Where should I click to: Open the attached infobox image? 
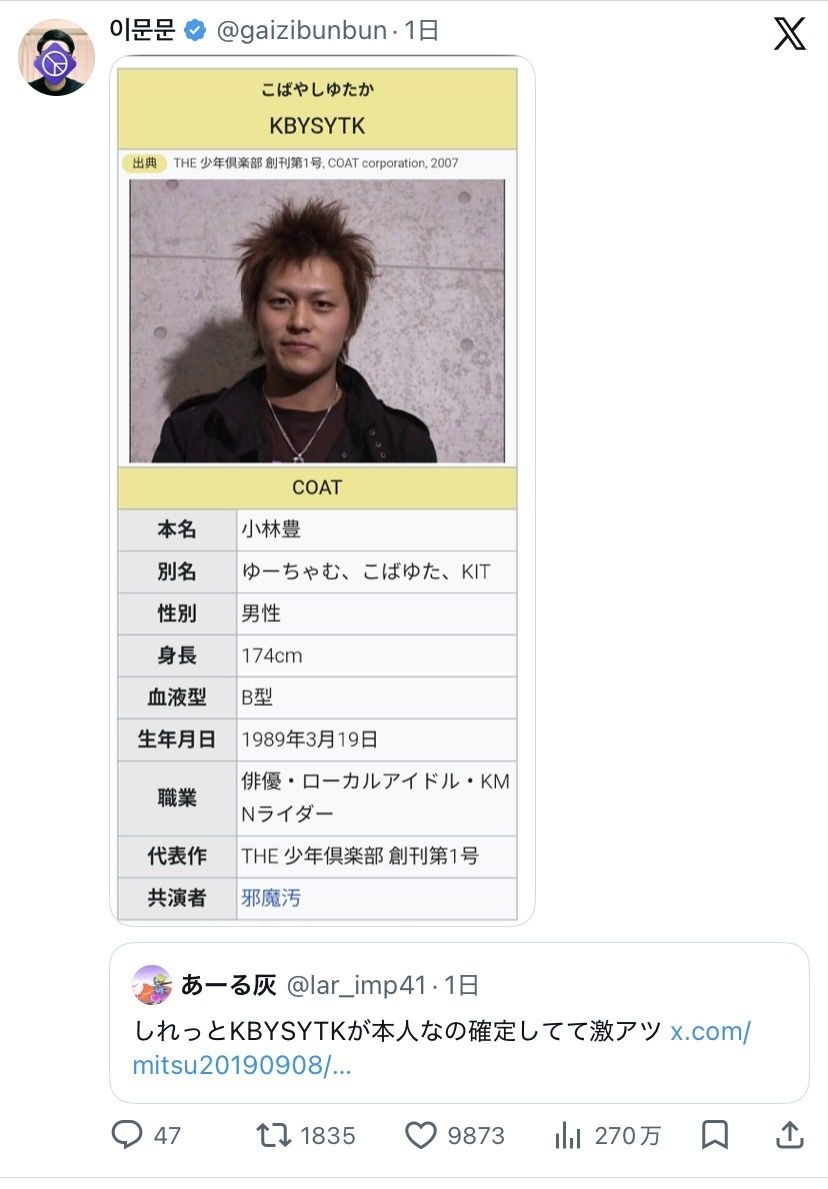tap(322, 490)
